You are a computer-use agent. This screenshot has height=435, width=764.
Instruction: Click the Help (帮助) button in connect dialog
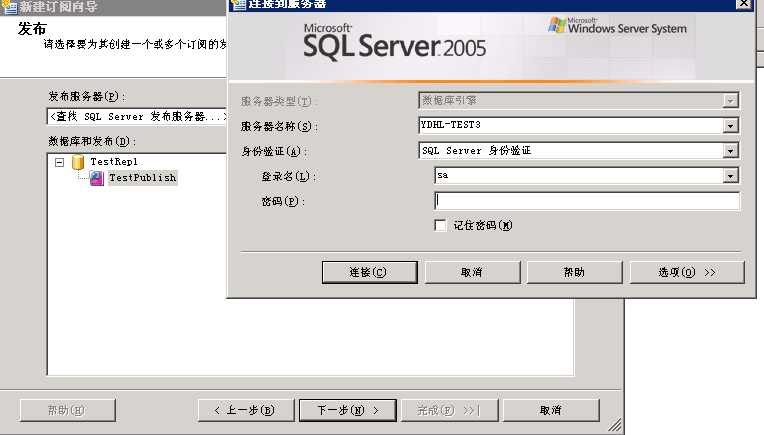click(x=574, y=272)
